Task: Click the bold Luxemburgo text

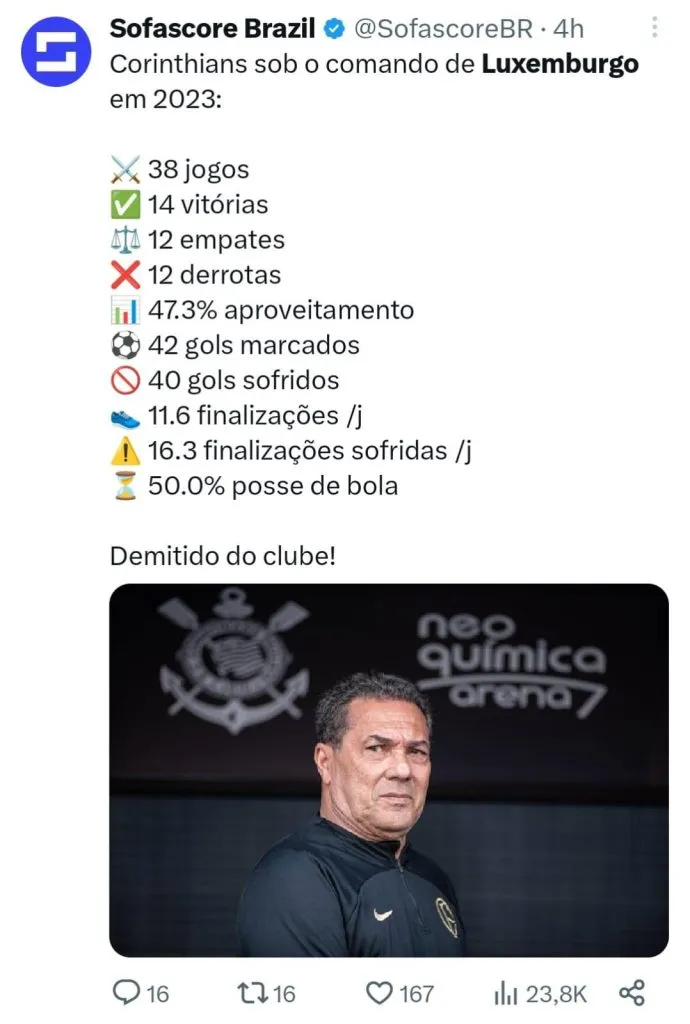Action: pos(560,66)
